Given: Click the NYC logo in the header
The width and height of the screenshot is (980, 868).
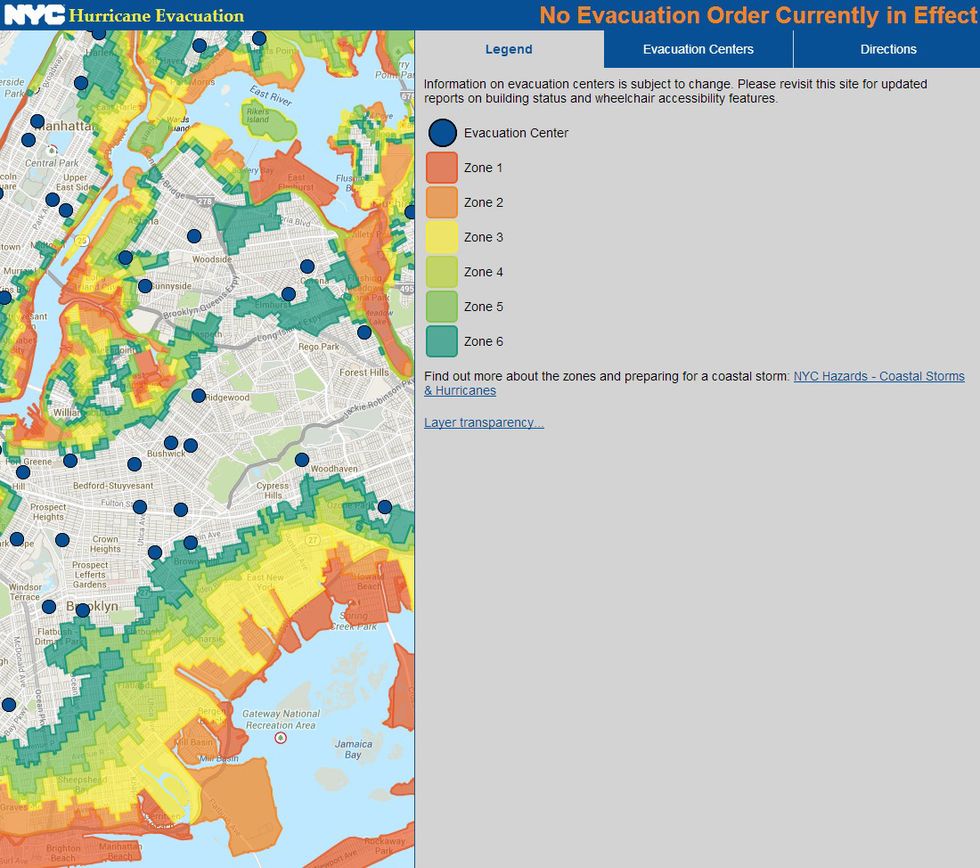Looking at the screenshot, I should pyautogui.click(x=34, y=15).
